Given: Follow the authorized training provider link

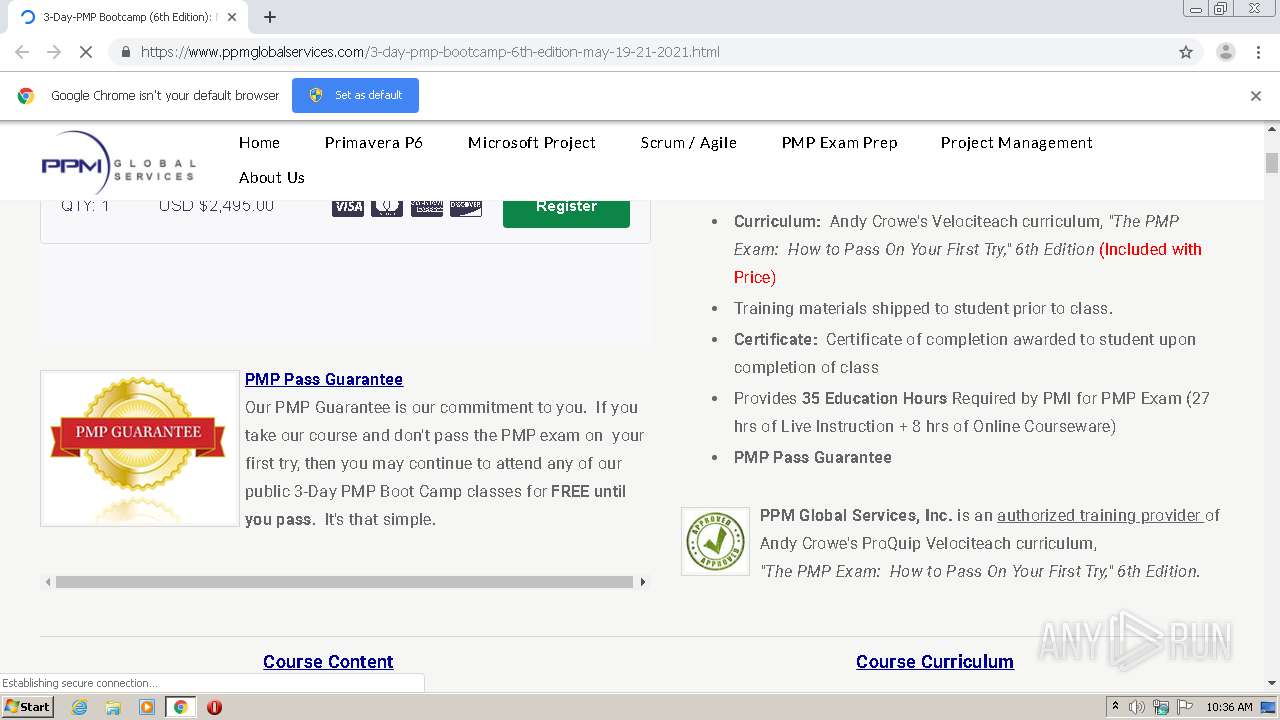Looking at the screenshot, I should pos(1099,515).
